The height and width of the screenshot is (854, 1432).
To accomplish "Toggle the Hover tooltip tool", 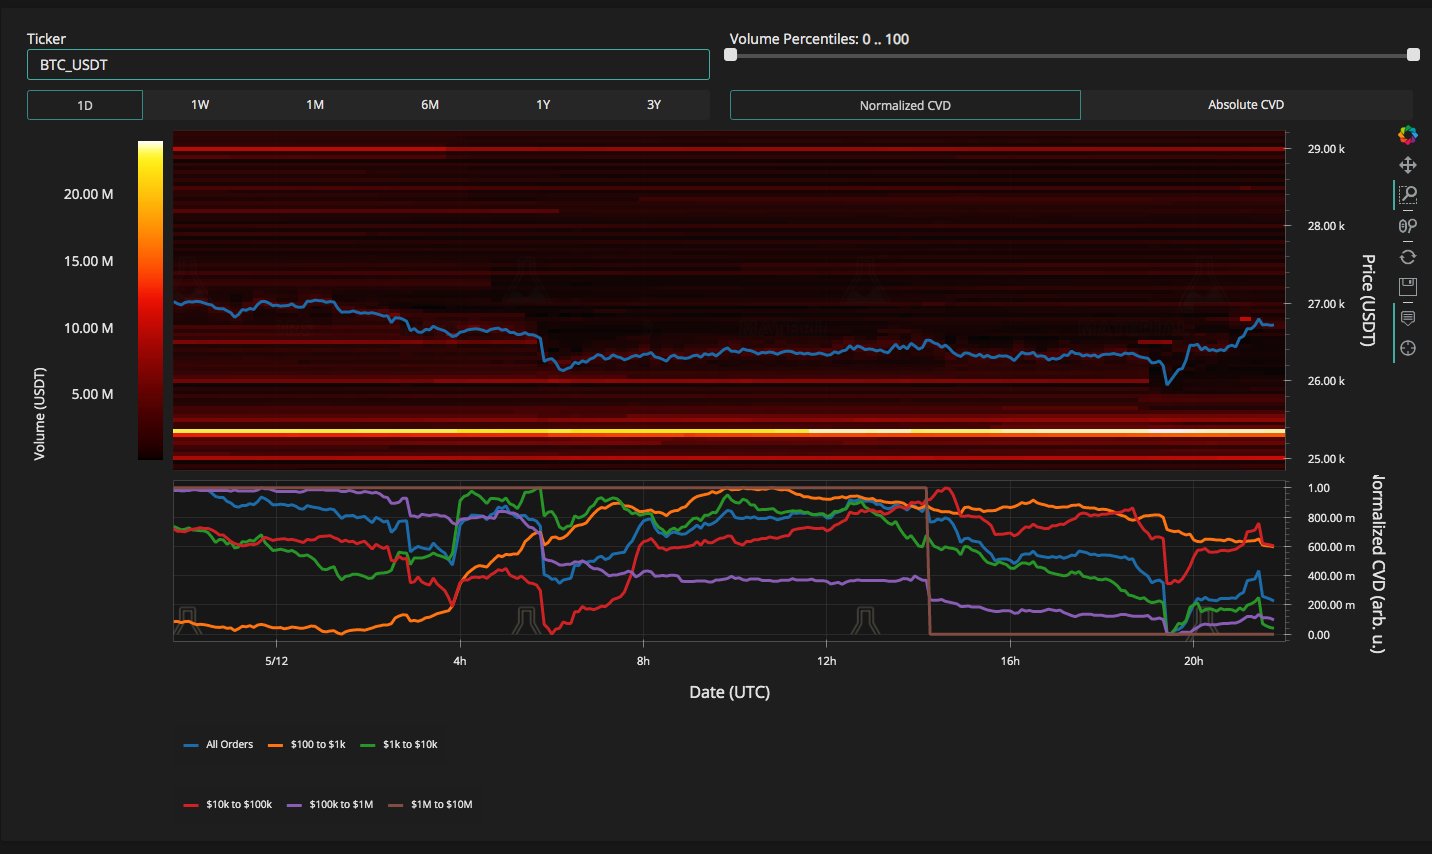I will pyautogui.click(x=1408, y=318).
